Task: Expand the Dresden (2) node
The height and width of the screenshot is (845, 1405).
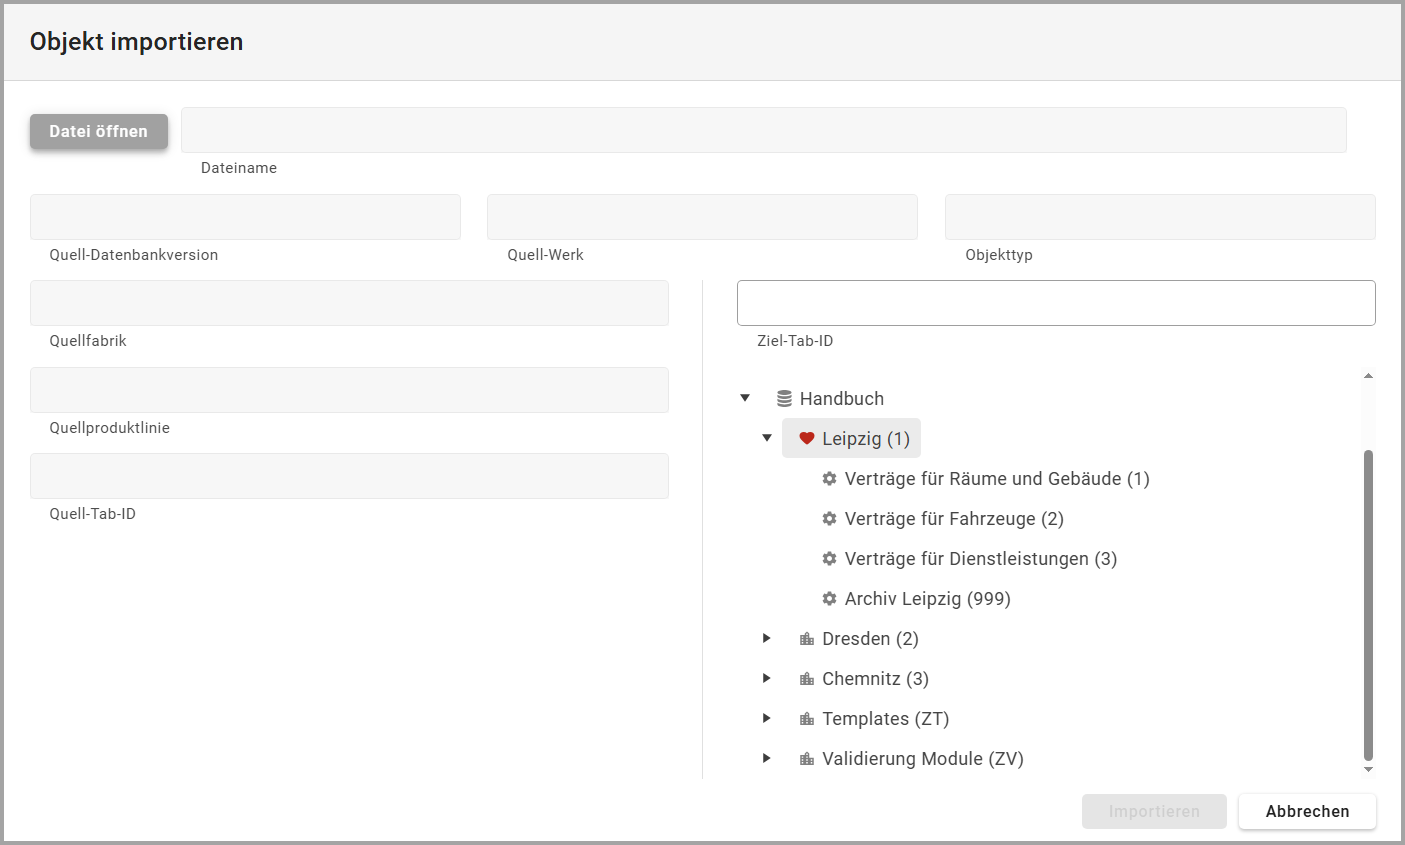Action: tap(767, 638)
